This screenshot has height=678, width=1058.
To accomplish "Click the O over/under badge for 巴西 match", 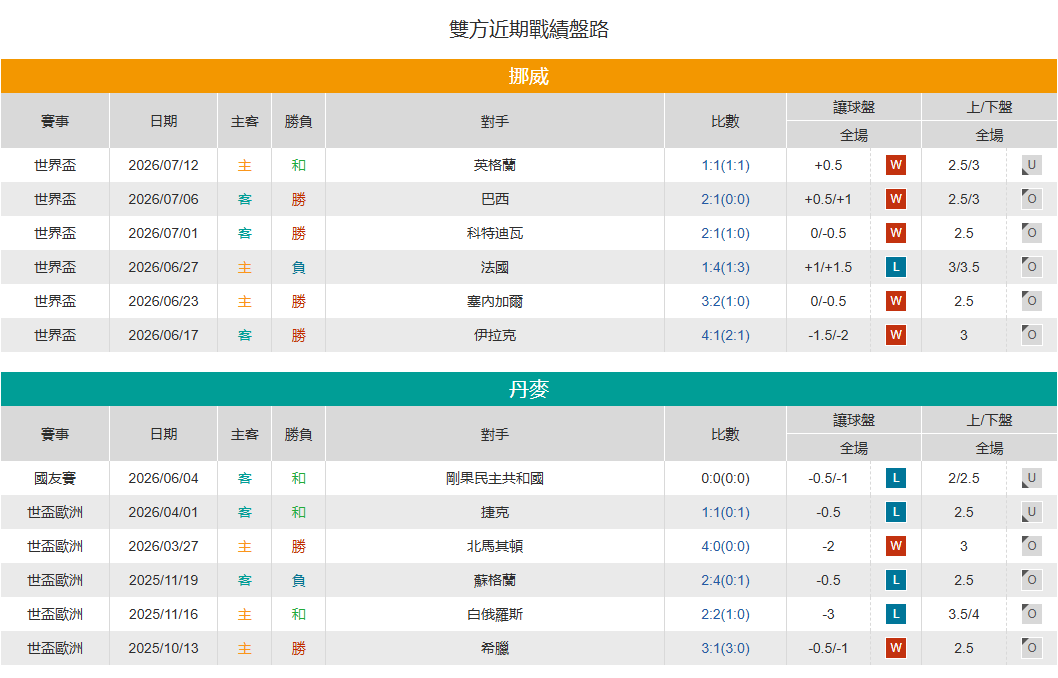I will pos(1032,199).
